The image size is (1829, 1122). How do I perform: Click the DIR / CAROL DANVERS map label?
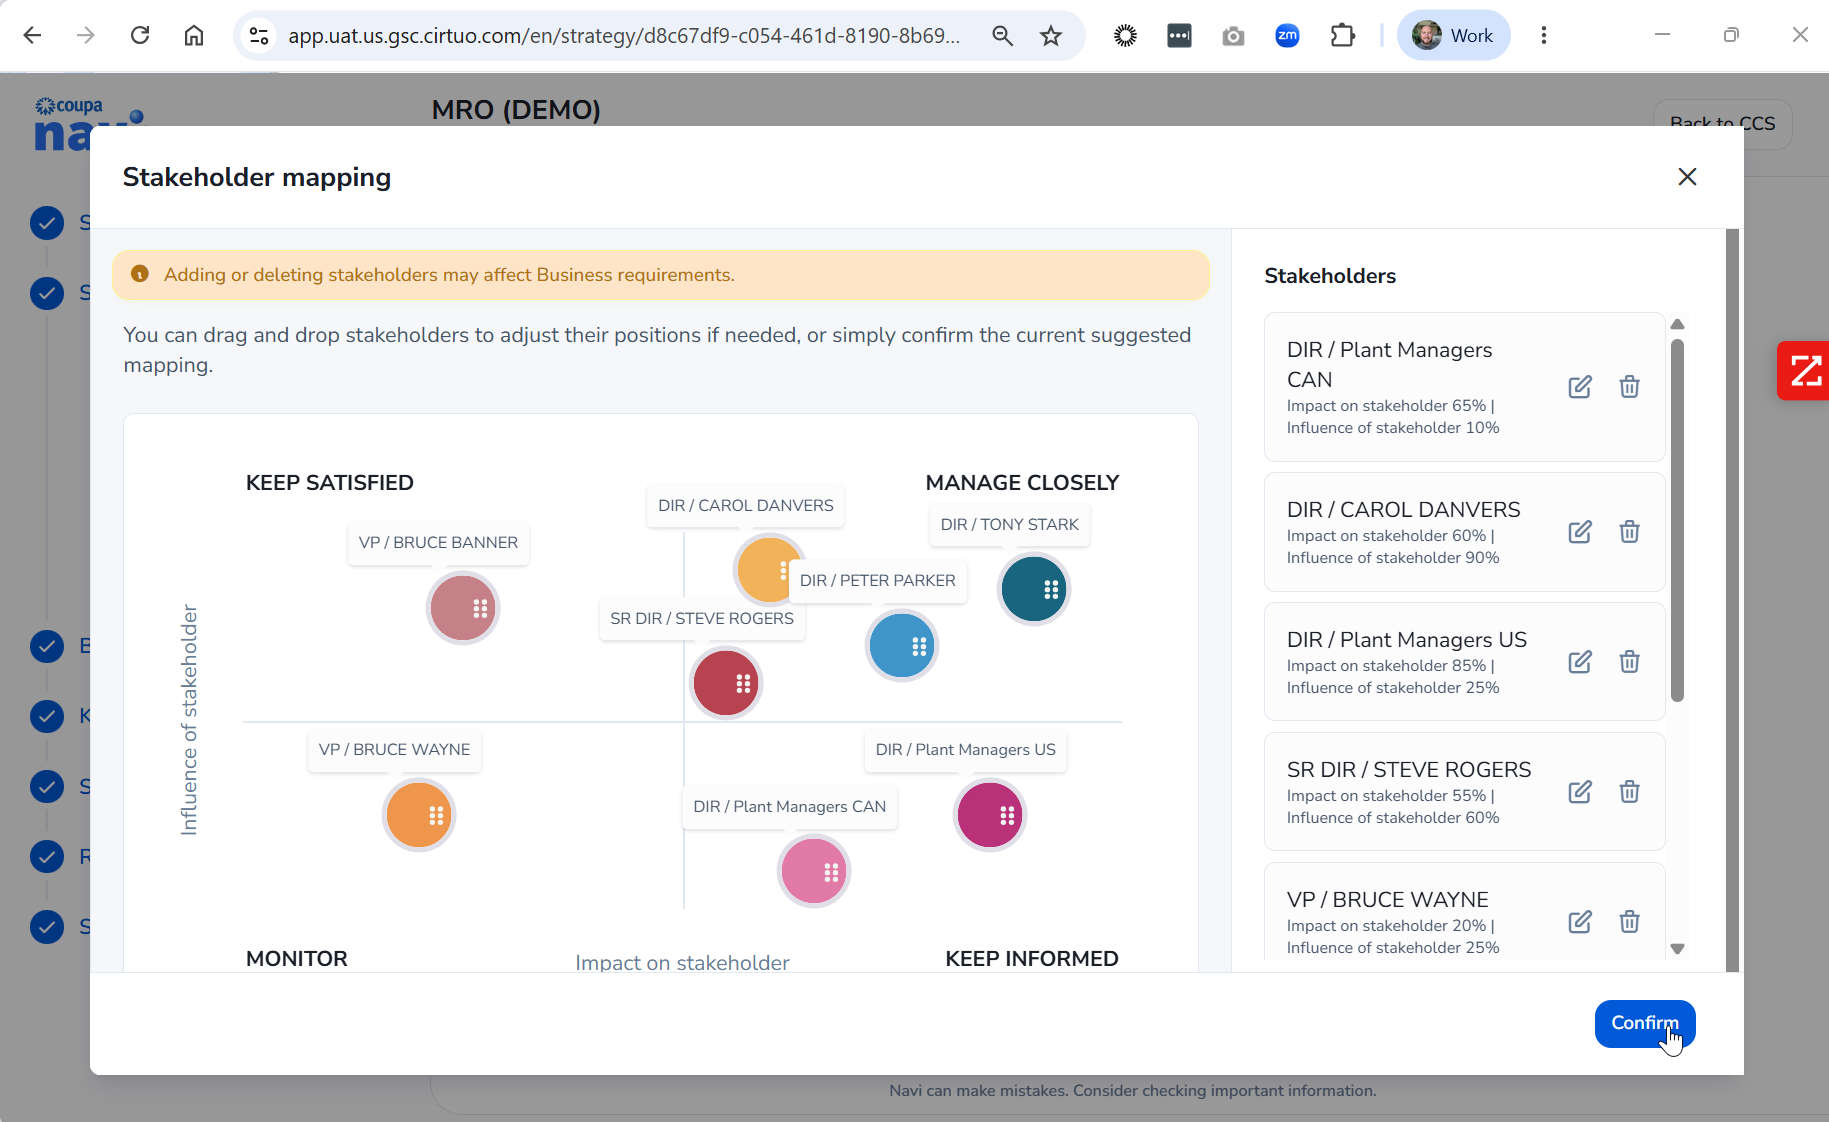[746, 506]
